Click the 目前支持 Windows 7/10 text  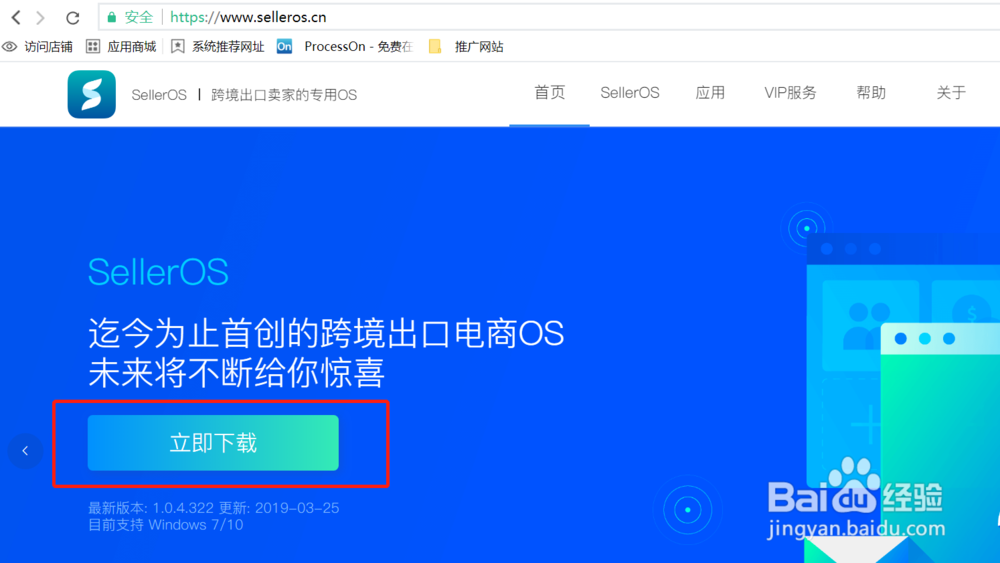[x=166, y=525]
